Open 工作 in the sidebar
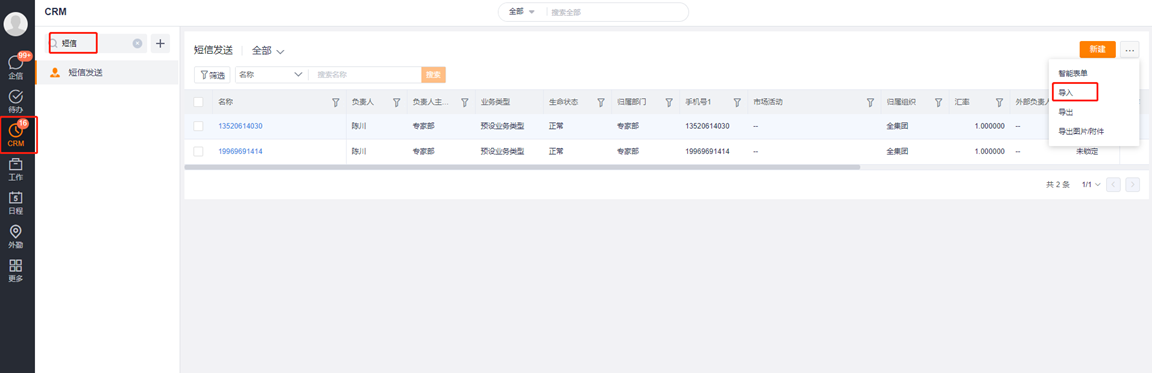1152x373 pixels. click(15, 170)
